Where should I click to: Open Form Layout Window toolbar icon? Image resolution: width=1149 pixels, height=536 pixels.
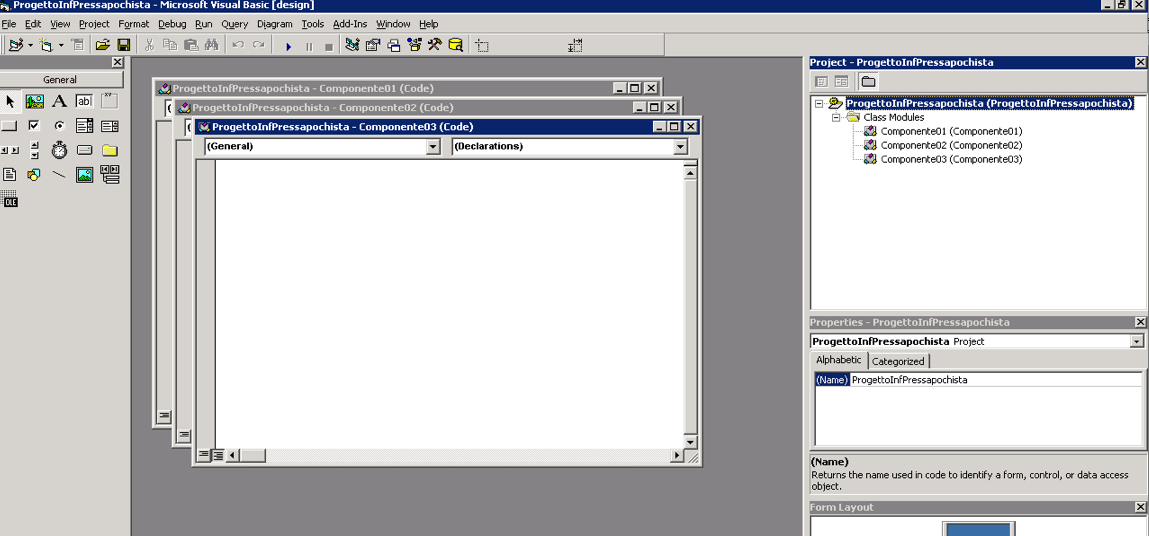tap(394, 45)
